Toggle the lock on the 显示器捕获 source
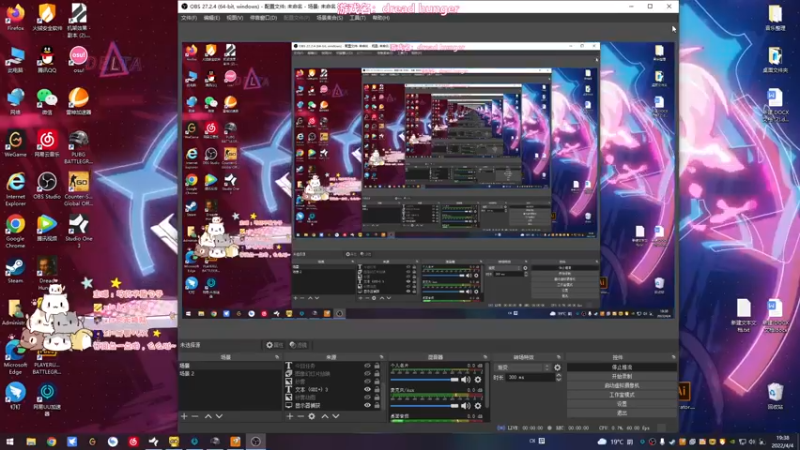This screenshot has height=450, width=800. (377, 405)
